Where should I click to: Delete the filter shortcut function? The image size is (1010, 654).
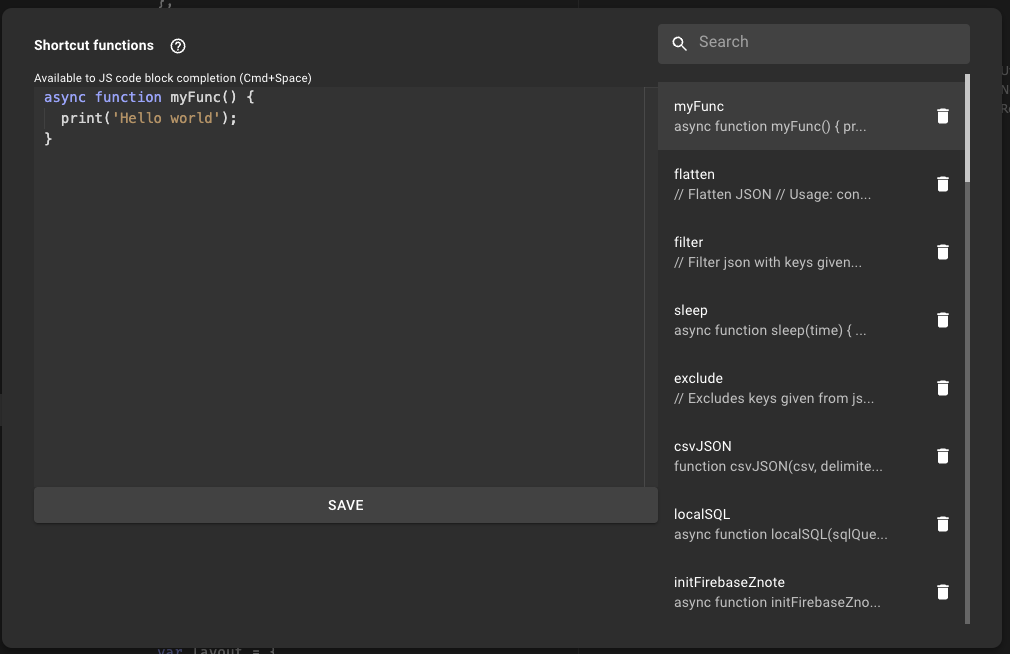click(942, 252)
